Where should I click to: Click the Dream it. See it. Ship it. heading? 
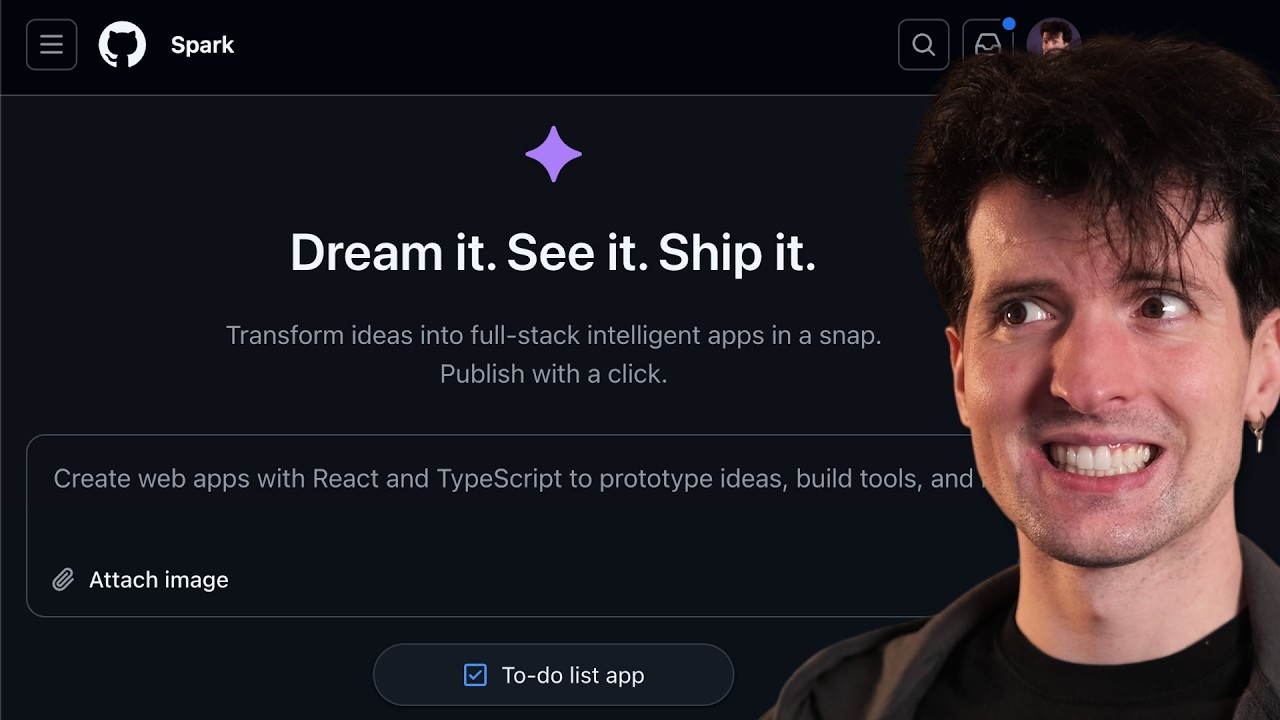click(553, 252)
